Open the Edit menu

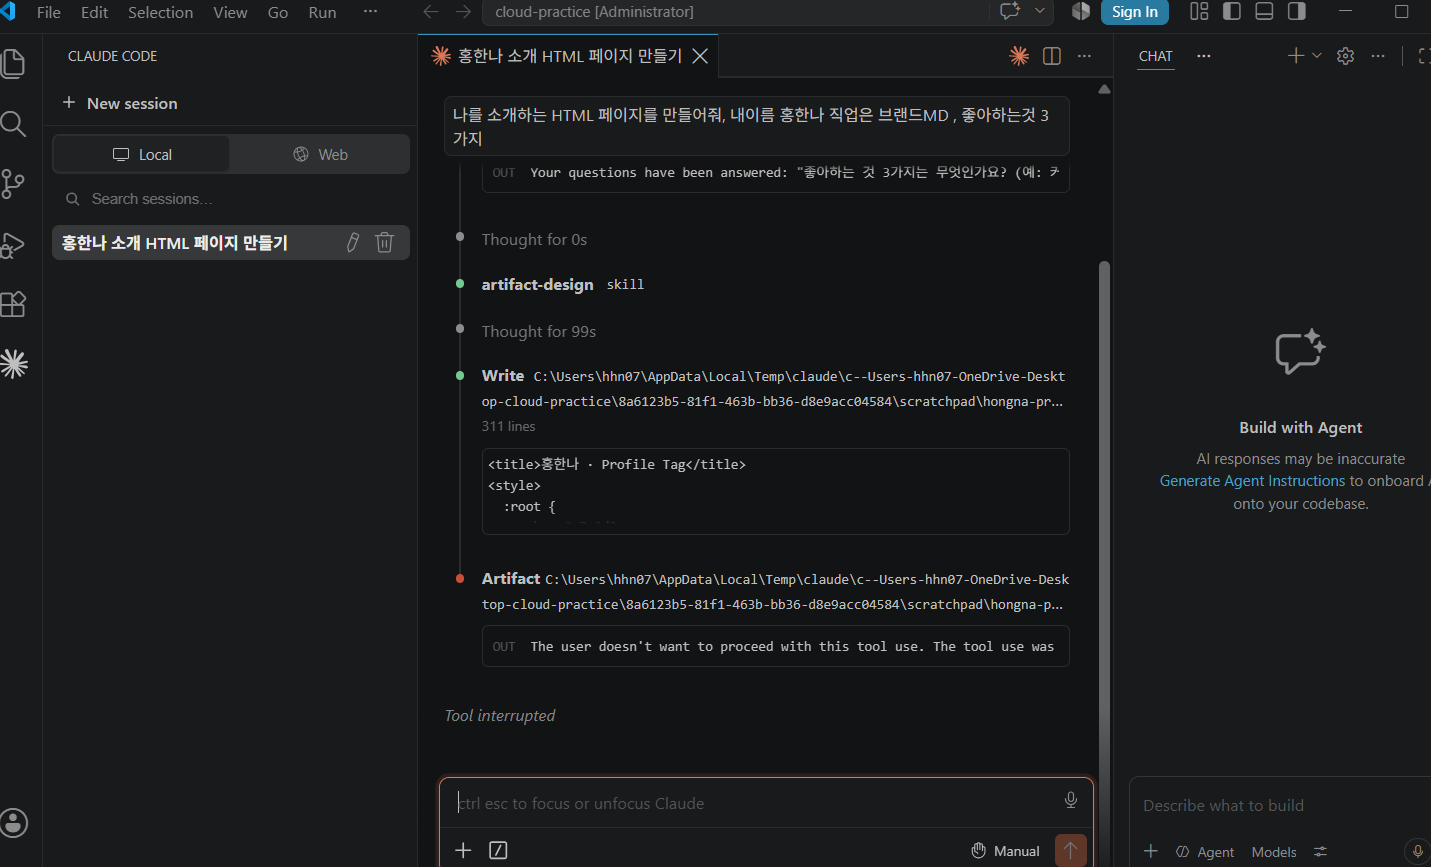click(95, 12)
